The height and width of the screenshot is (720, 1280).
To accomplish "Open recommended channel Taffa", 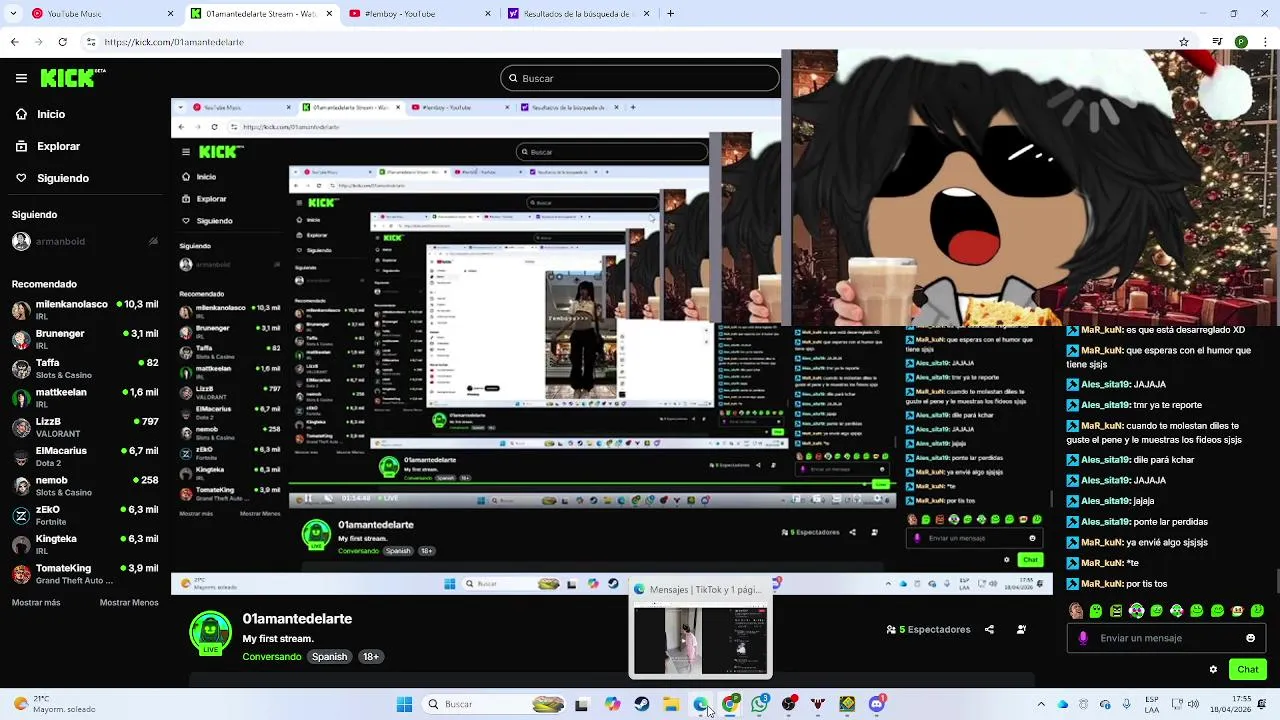I will 84,368.
